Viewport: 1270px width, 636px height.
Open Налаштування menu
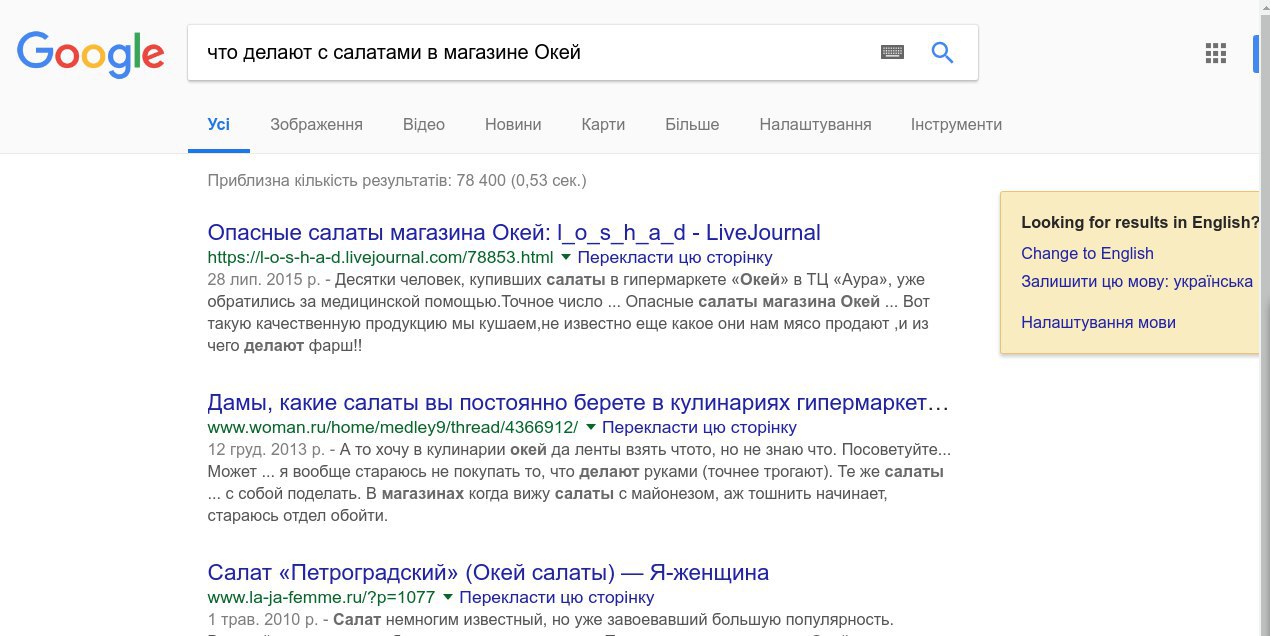click(815, 125)
